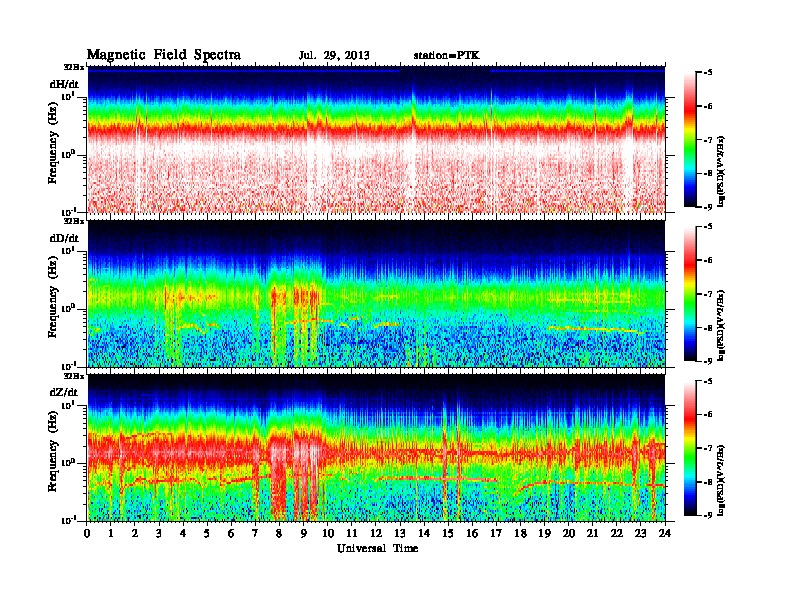Click the 'station=PTK' label
Viewport: 792px width, 612px height.
coord(447,56)
